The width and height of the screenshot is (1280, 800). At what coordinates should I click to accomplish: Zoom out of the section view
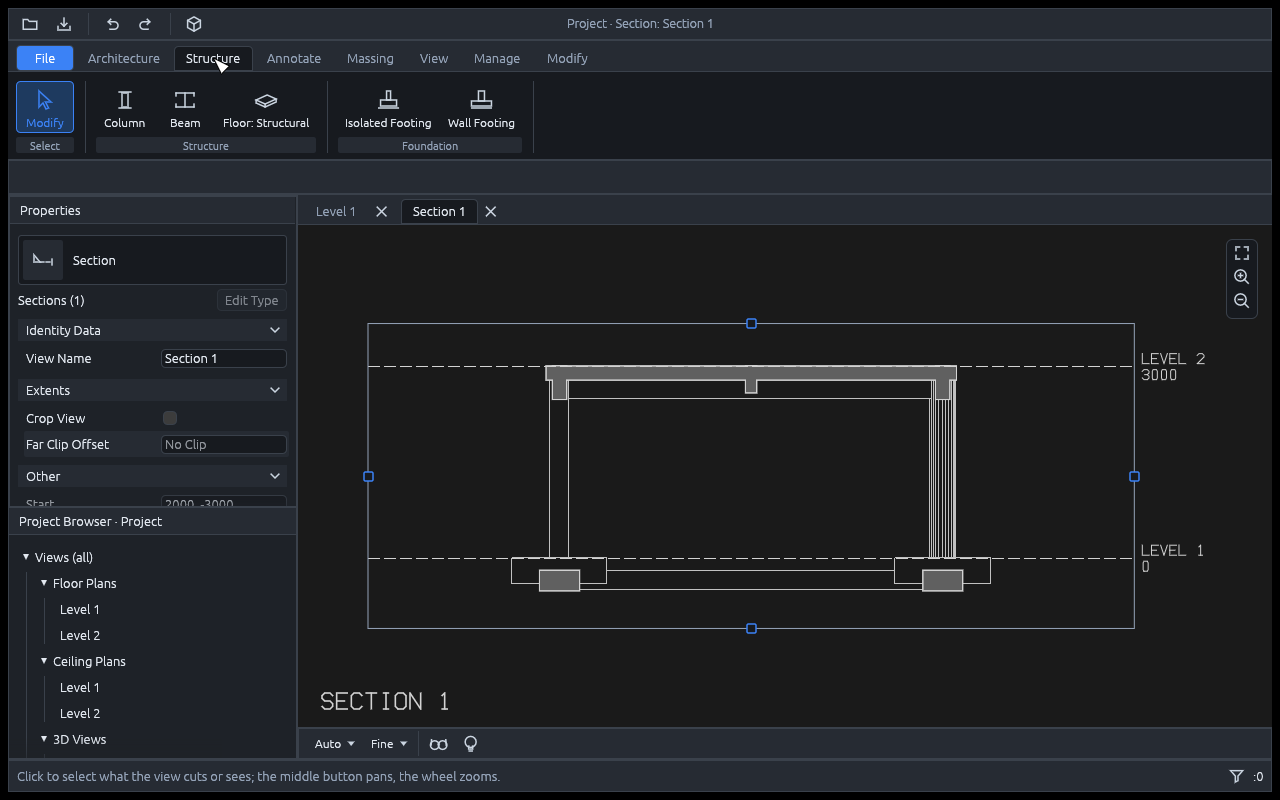[1242, 301]
